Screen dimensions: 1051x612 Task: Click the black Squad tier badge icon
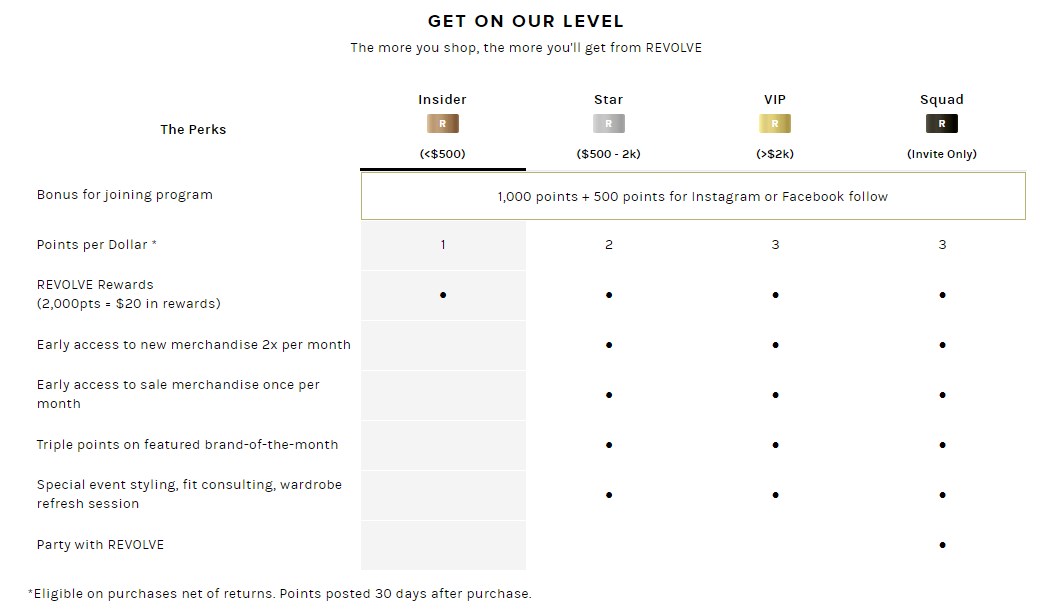point(942,124)
